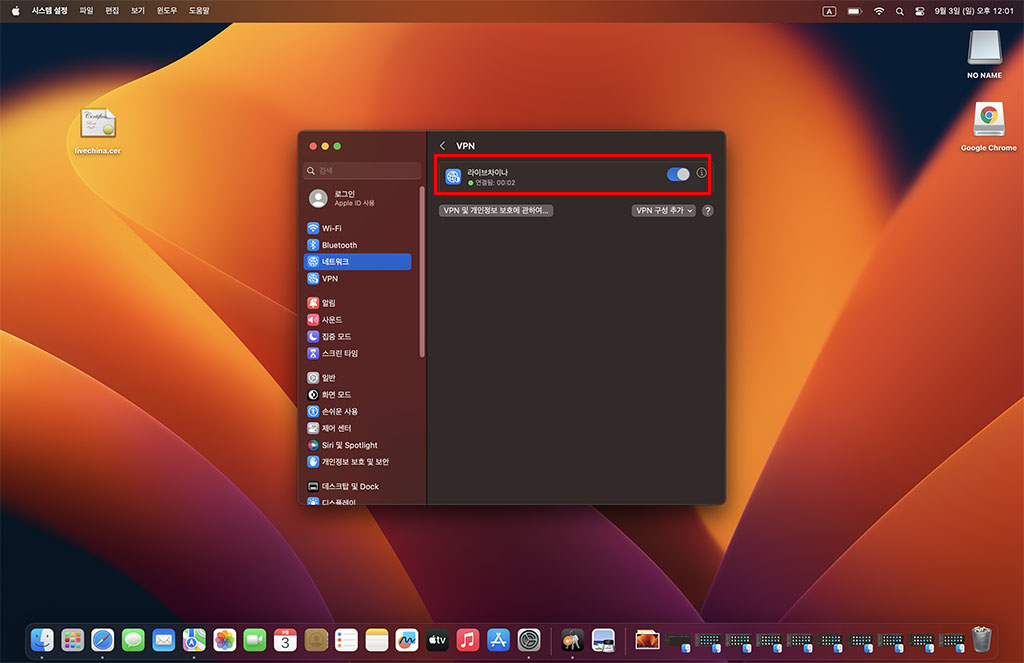Select 네트워크 in the settings sidebar
Viewport: 1024px width, 663px height.
pyautogui.click(x=358, y=261)
